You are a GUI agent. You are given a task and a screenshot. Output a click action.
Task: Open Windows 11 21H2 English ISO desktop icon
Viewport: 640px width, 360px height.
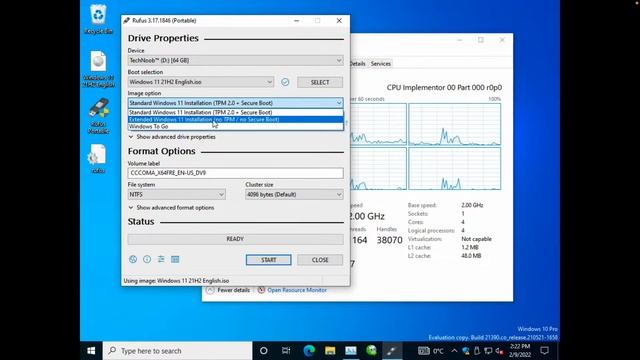point(98,69)
